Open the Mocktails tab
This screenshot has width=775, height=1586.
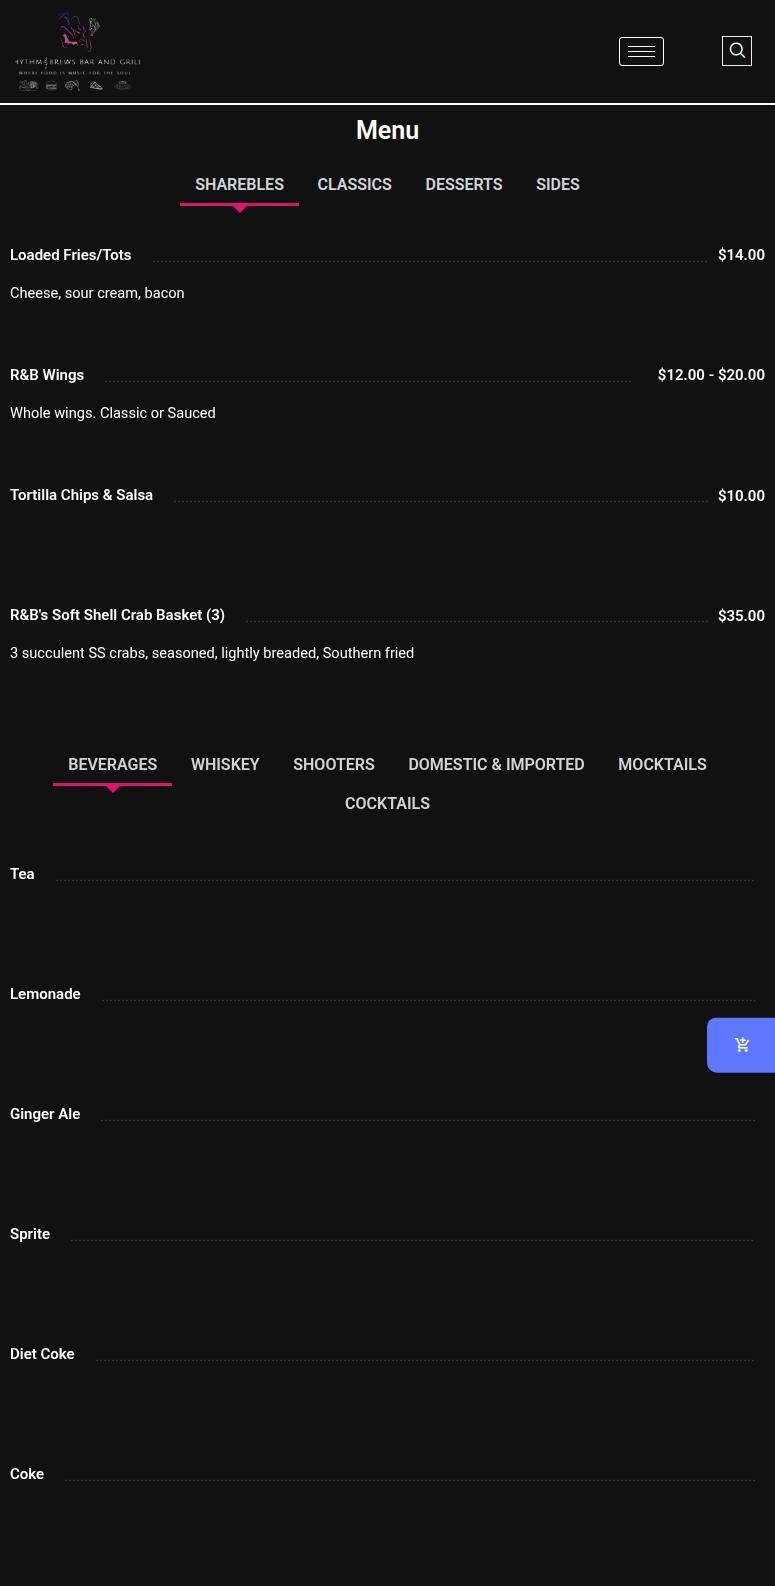coord(662,765)
